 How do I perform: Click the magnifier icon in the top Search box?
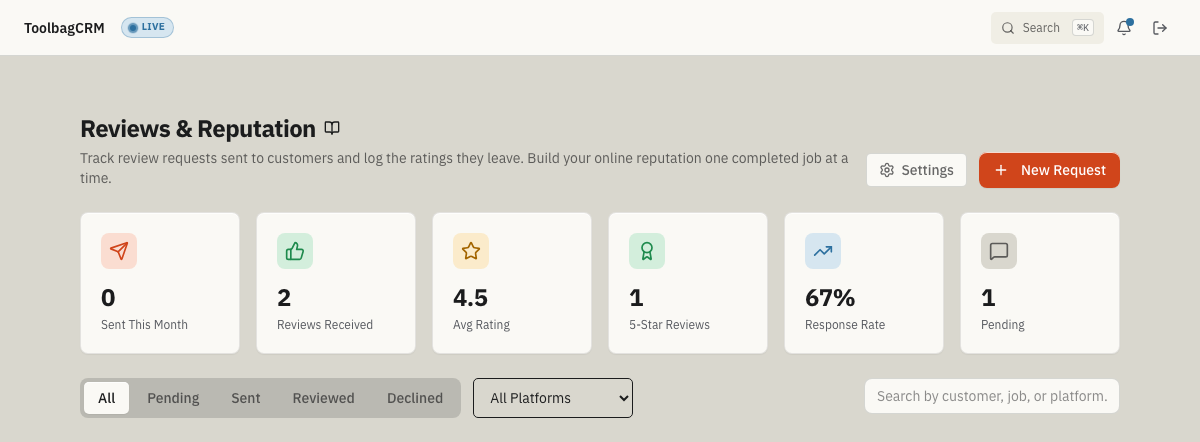pyautogui.click(x=1008, y=28)
